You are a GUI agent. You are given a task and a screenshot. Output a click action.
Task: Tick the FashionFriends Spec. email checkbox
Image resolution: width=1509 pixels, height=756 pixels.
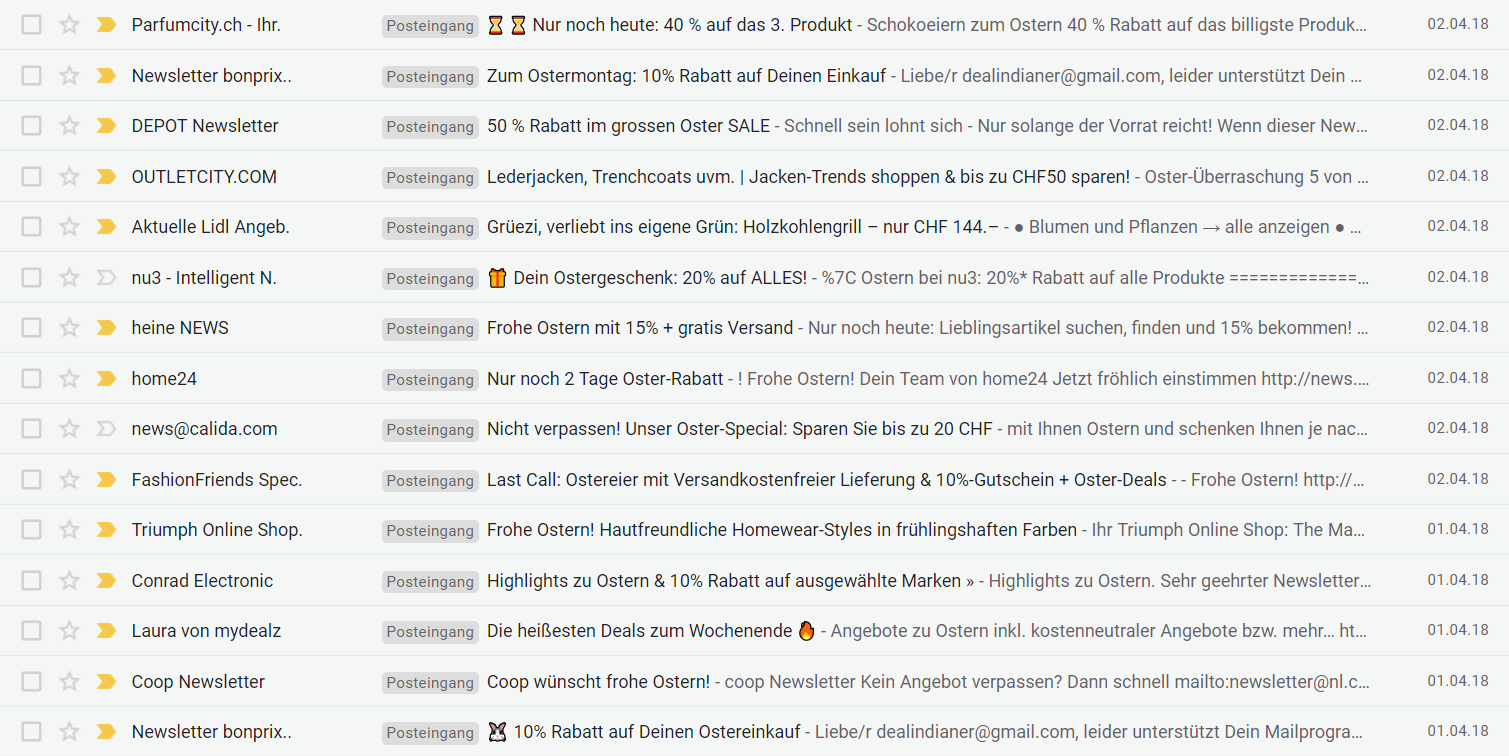pyautogui.click(x=32, y=480)
